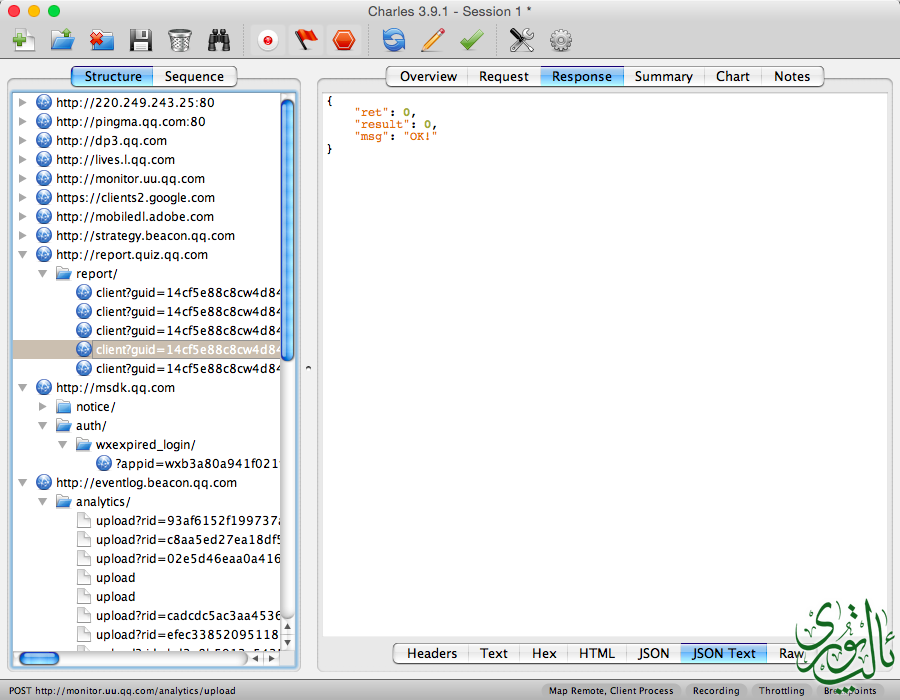Viewport: 900px width, 700px height.
Task: Open Tools via wrench icon
Action: [x=521, y=40]
